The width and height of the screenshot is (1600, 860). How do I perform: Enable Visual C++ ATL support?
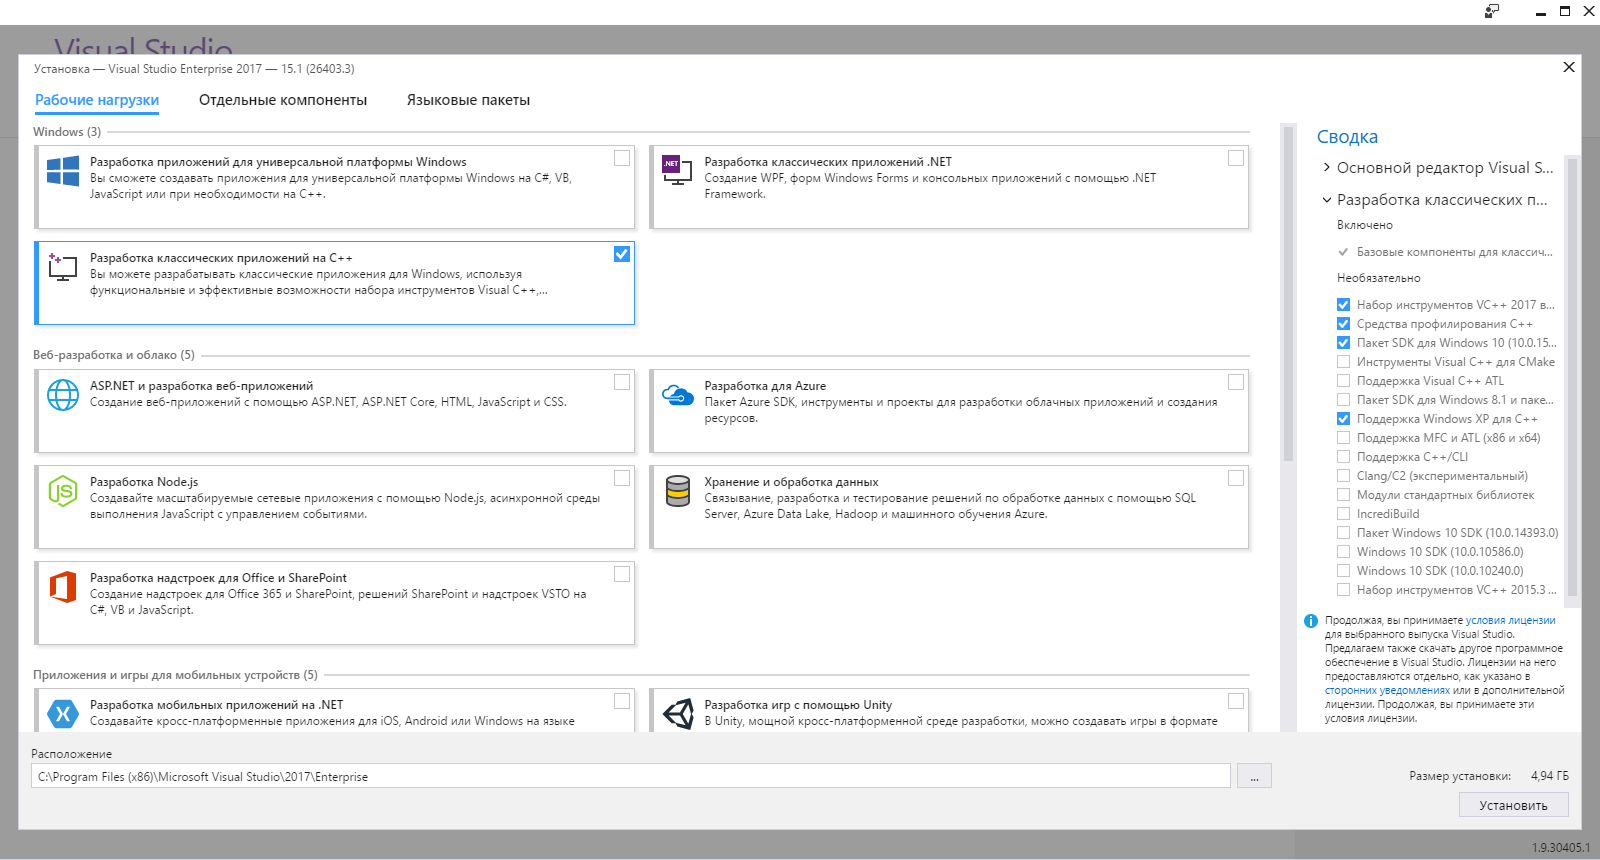[x=1343, y=381]
